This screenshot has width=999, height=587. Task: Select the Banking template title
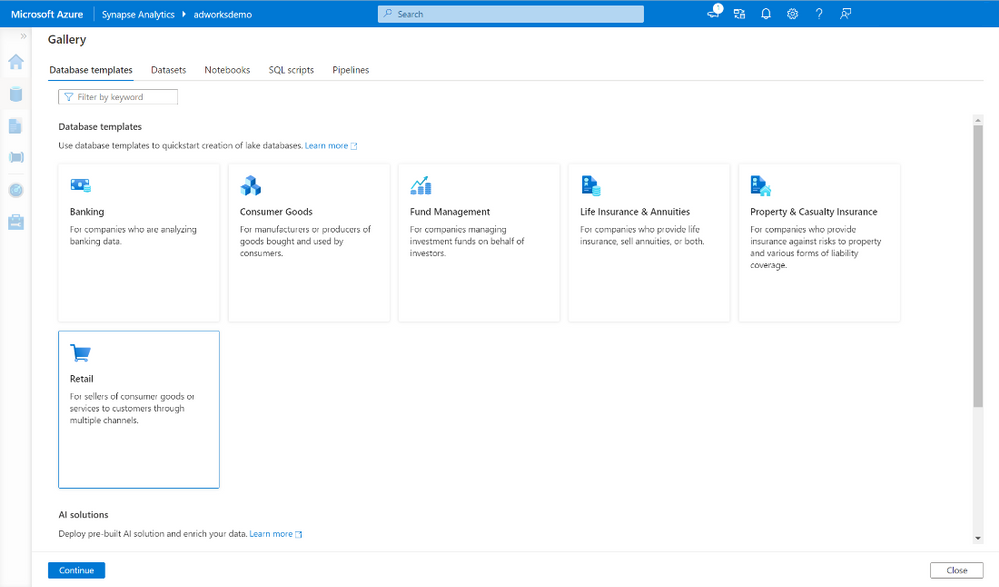tap(87, 212)
